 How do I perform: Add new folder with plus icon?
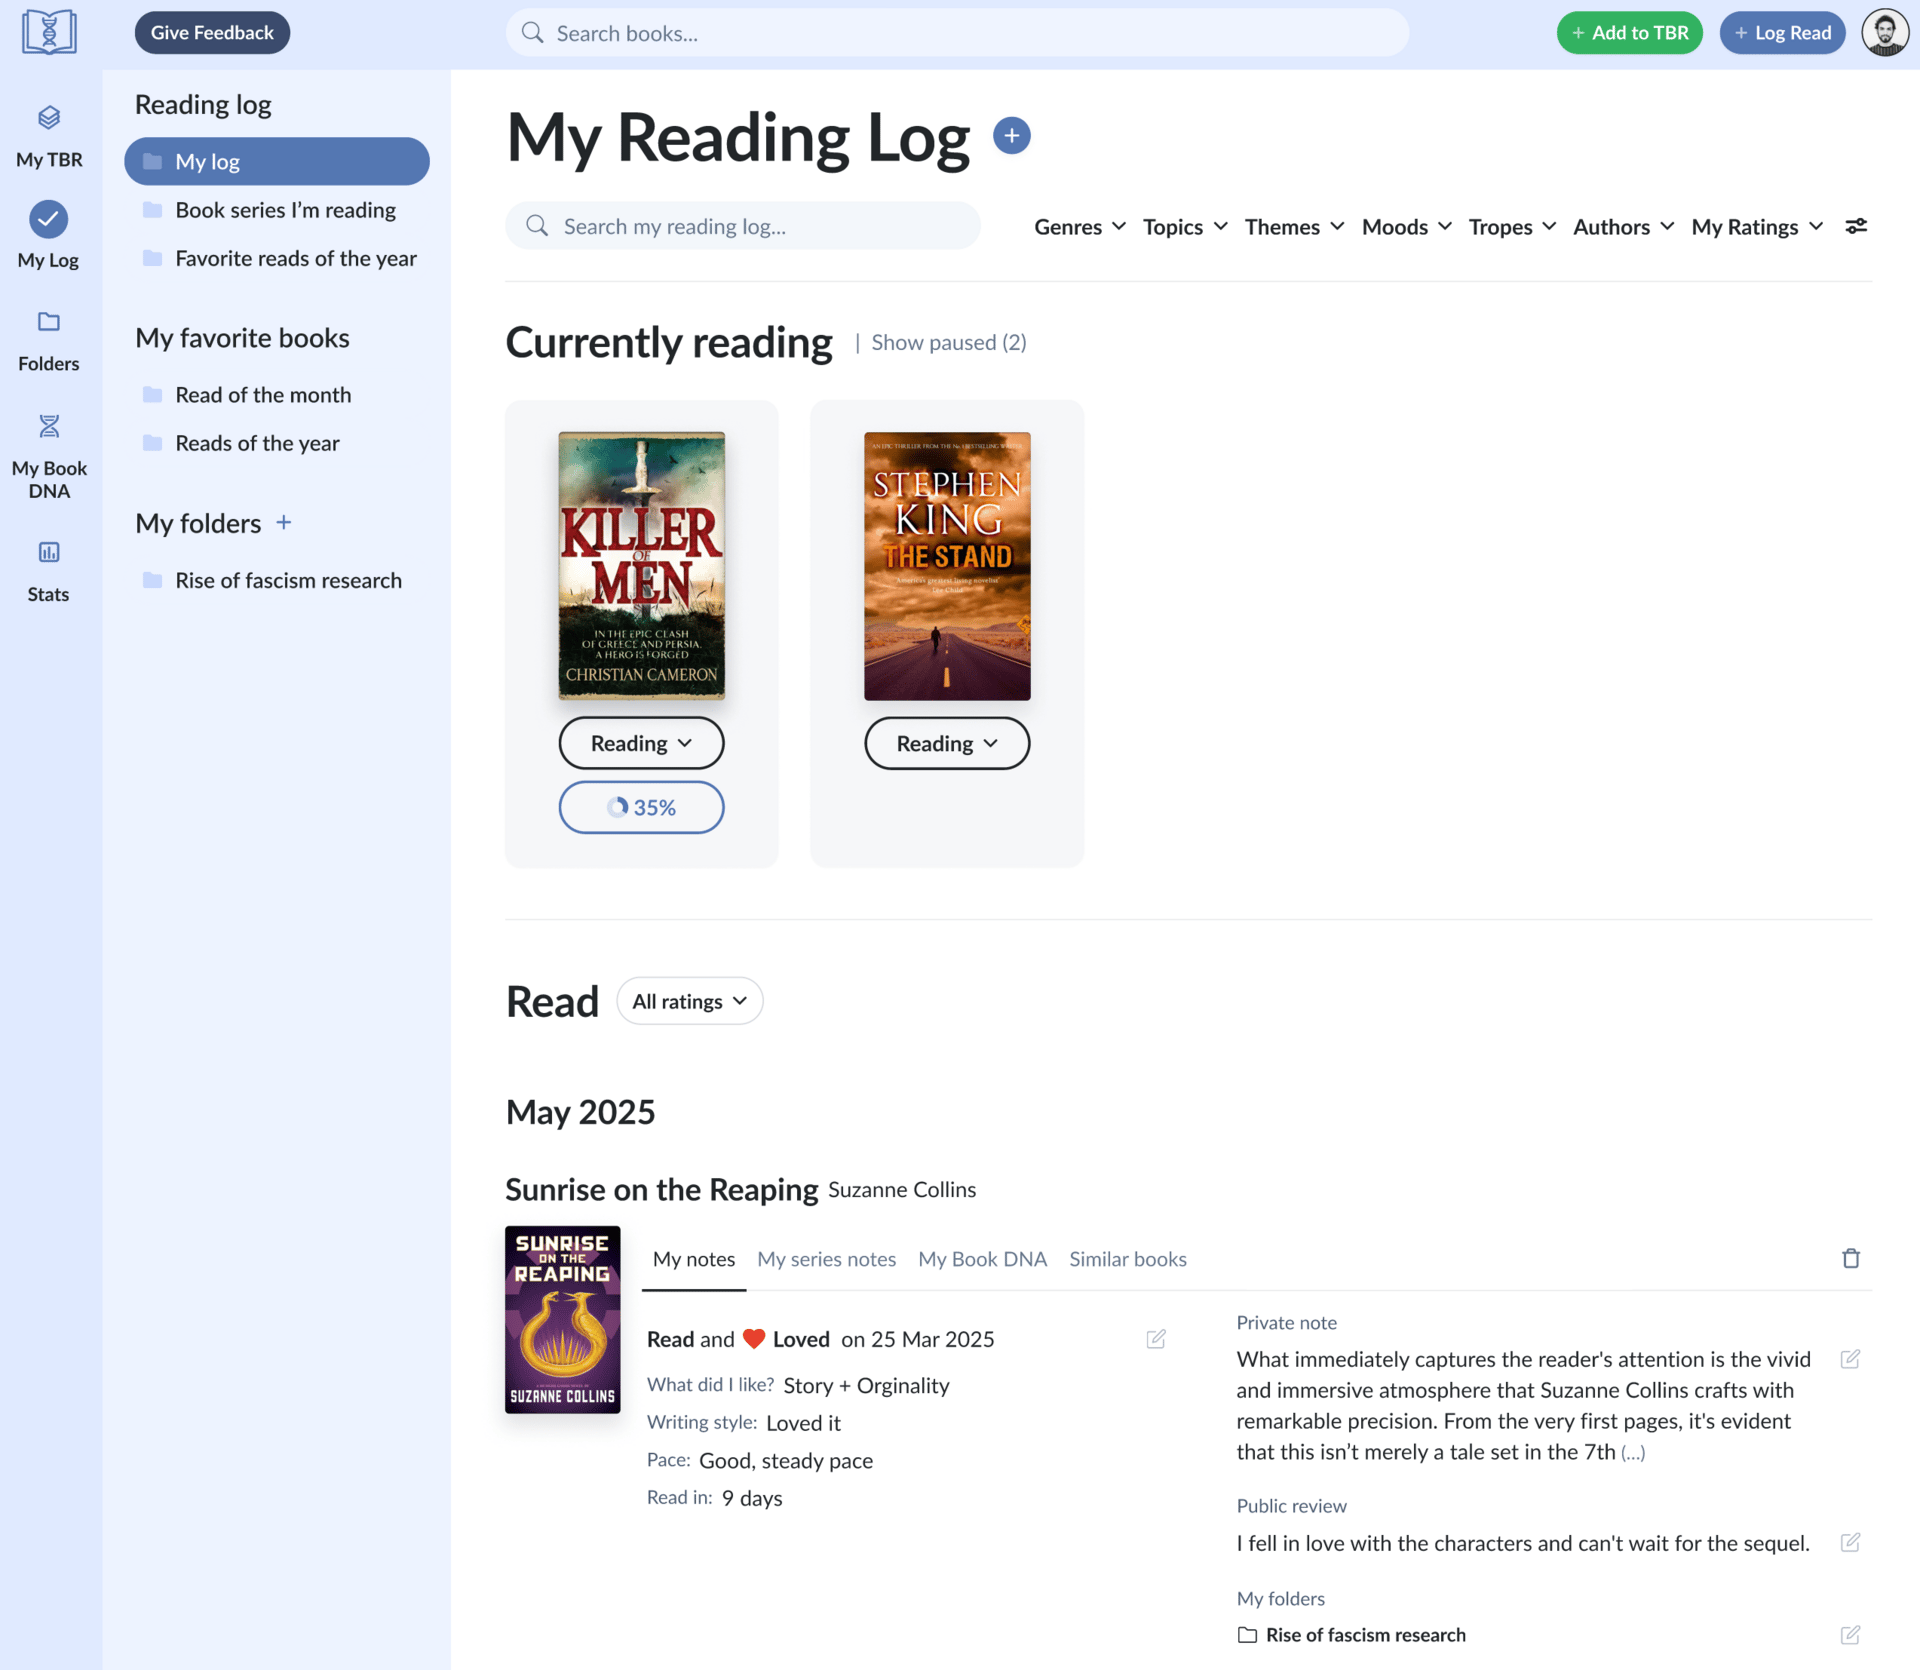coord(284,522)
